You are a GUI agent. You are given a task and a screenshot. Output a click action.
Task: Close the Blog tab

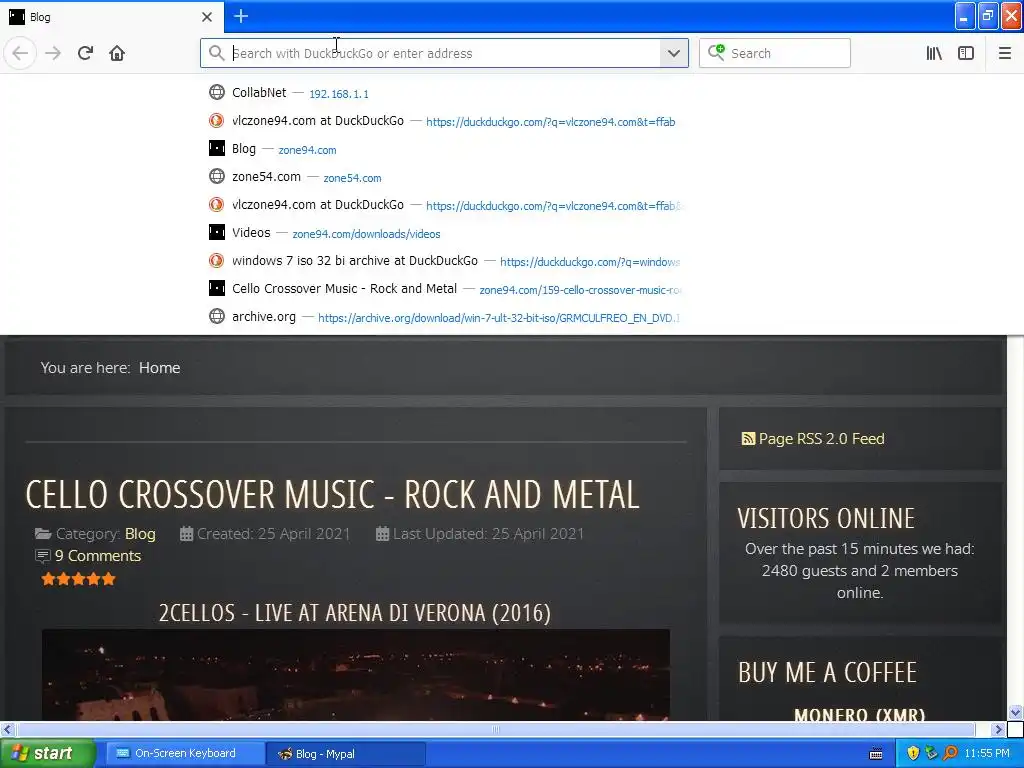[207, 17]
